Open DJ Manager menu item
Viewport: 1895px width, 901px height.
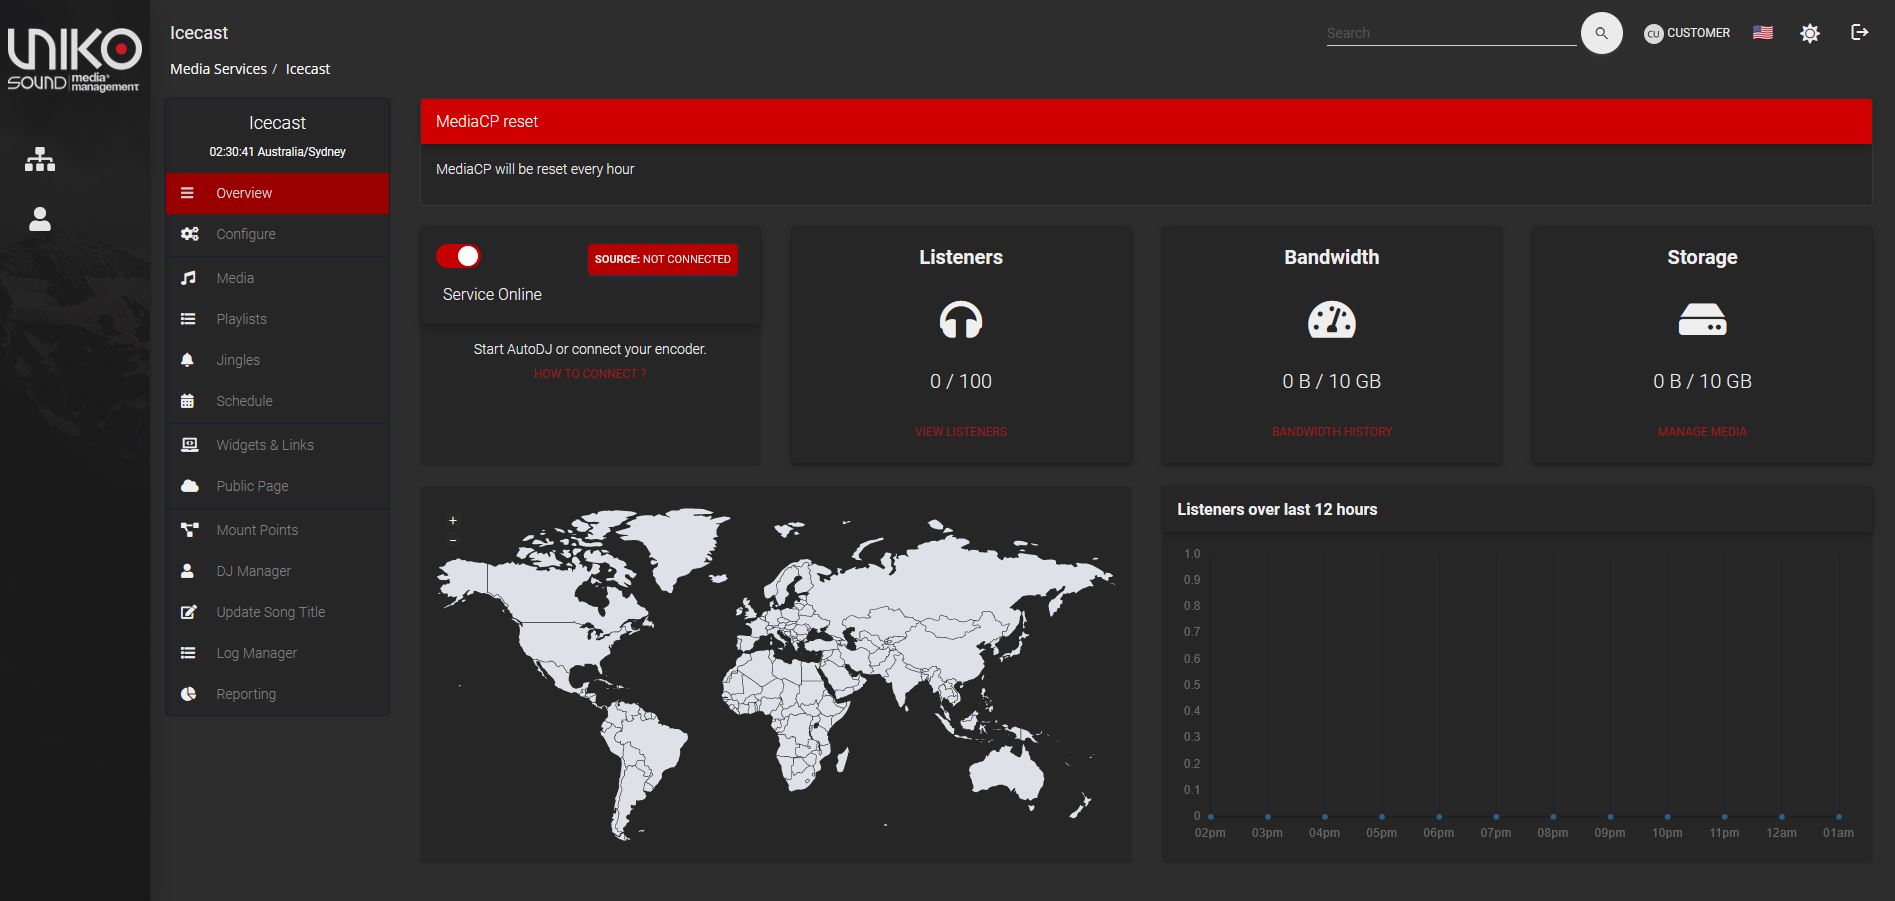277,571
